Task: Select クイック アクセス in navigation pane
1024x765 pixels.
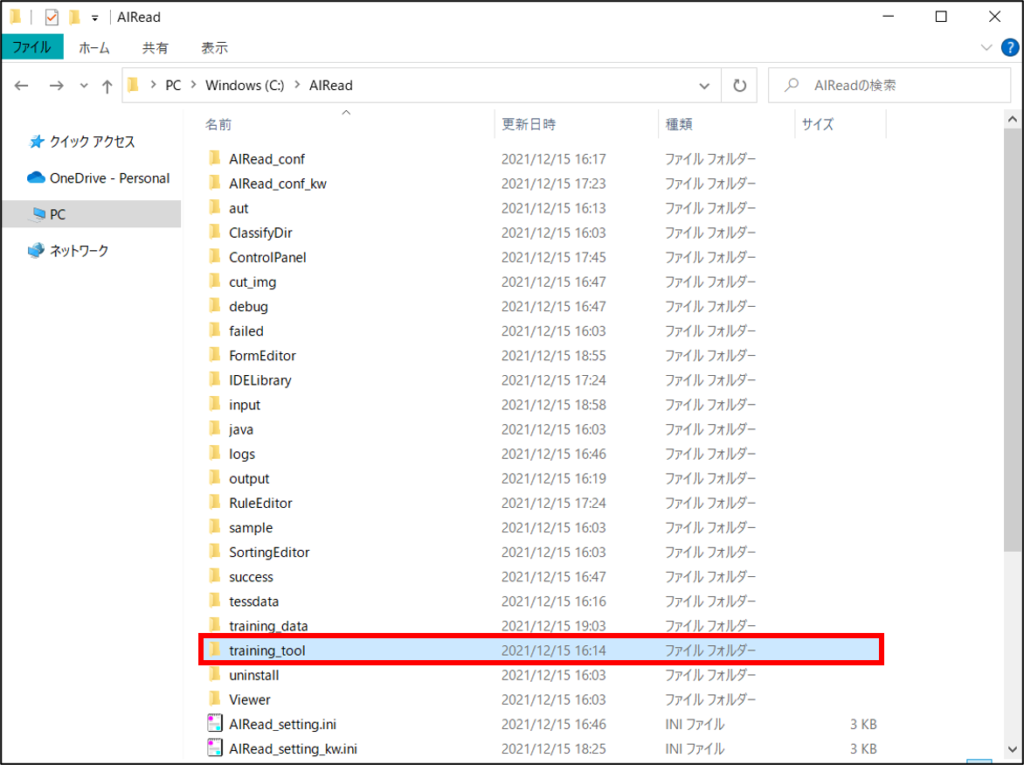Action: [x=92, y=142]
